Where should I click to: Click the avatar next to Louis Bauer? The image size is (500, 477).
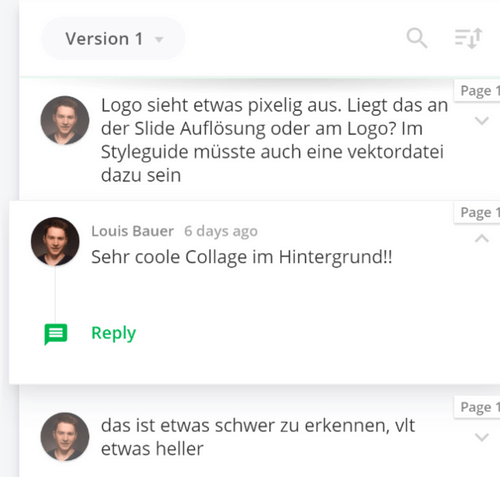point(55,242)
